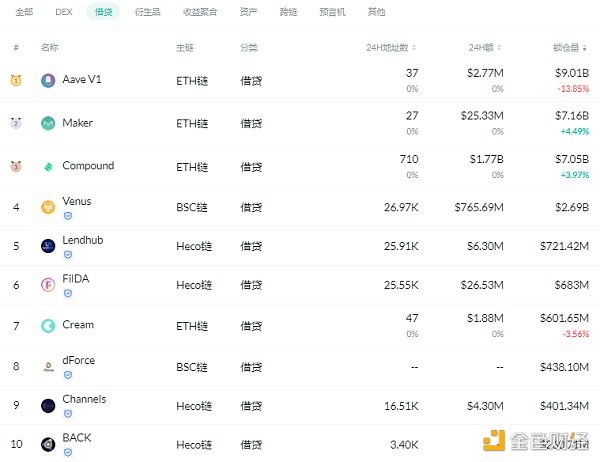
Task: Click the bronze third-place medal icon
Action: [16, 167]
